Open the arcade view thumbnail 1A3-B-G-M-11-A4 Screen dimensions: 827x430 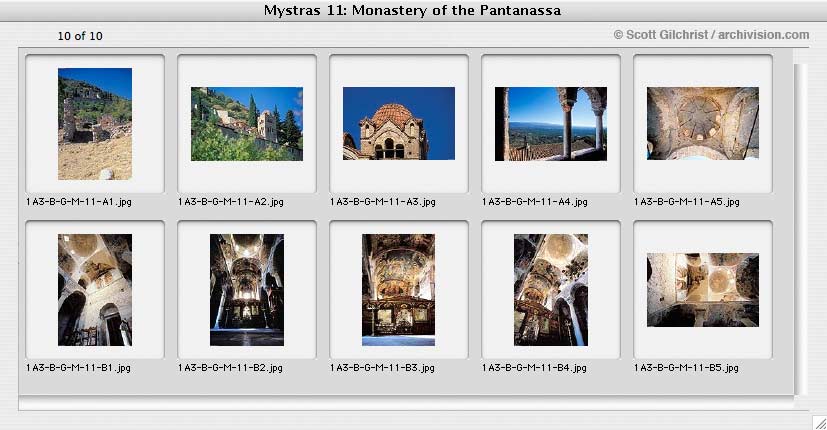pyautogui.click(x=551, y=124)
